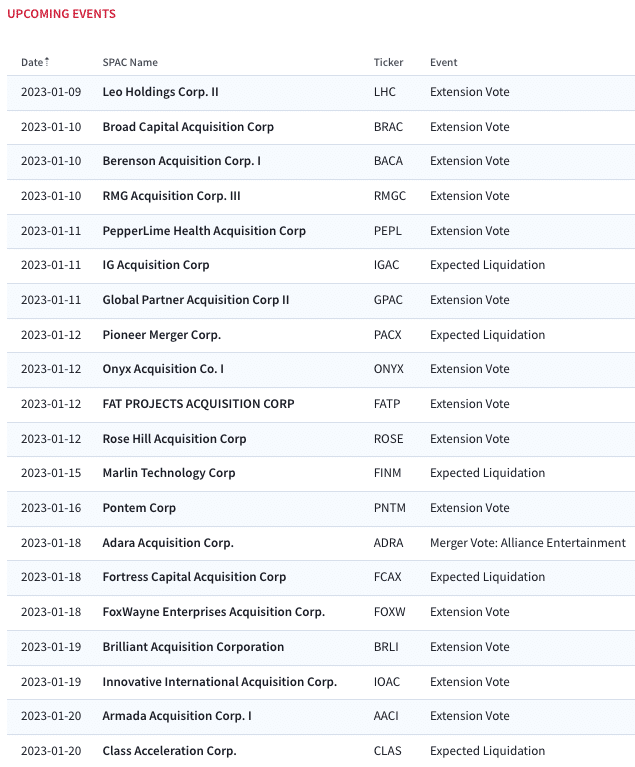Viewport: 635px width, 767px height.
Task: Click the Event column header
Action: pos(444,62)
